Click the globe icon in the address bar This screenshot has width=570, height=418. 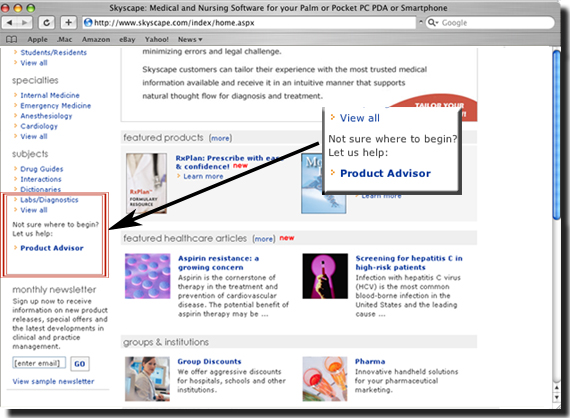(x=88, y=23)
